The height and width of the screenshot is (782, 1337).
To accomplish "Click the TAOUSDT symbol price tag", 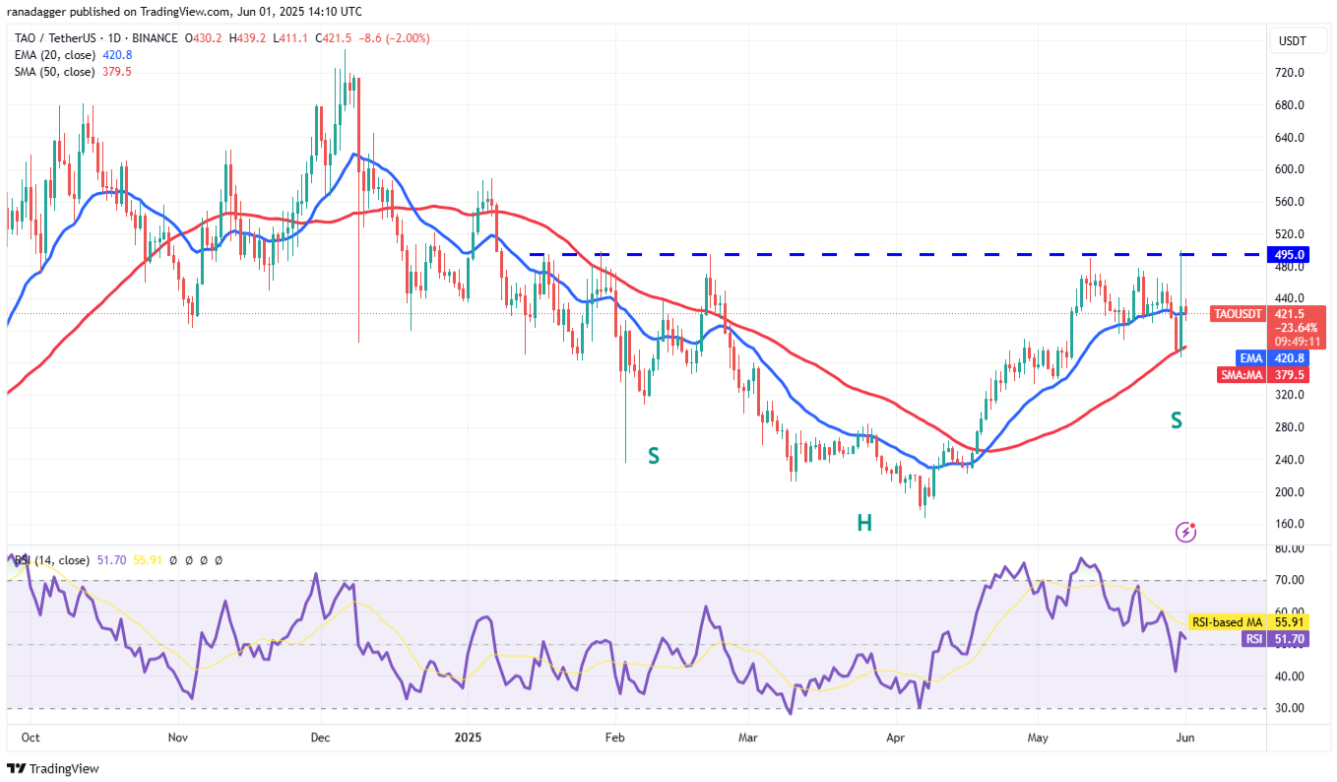I will (1240, 314).
